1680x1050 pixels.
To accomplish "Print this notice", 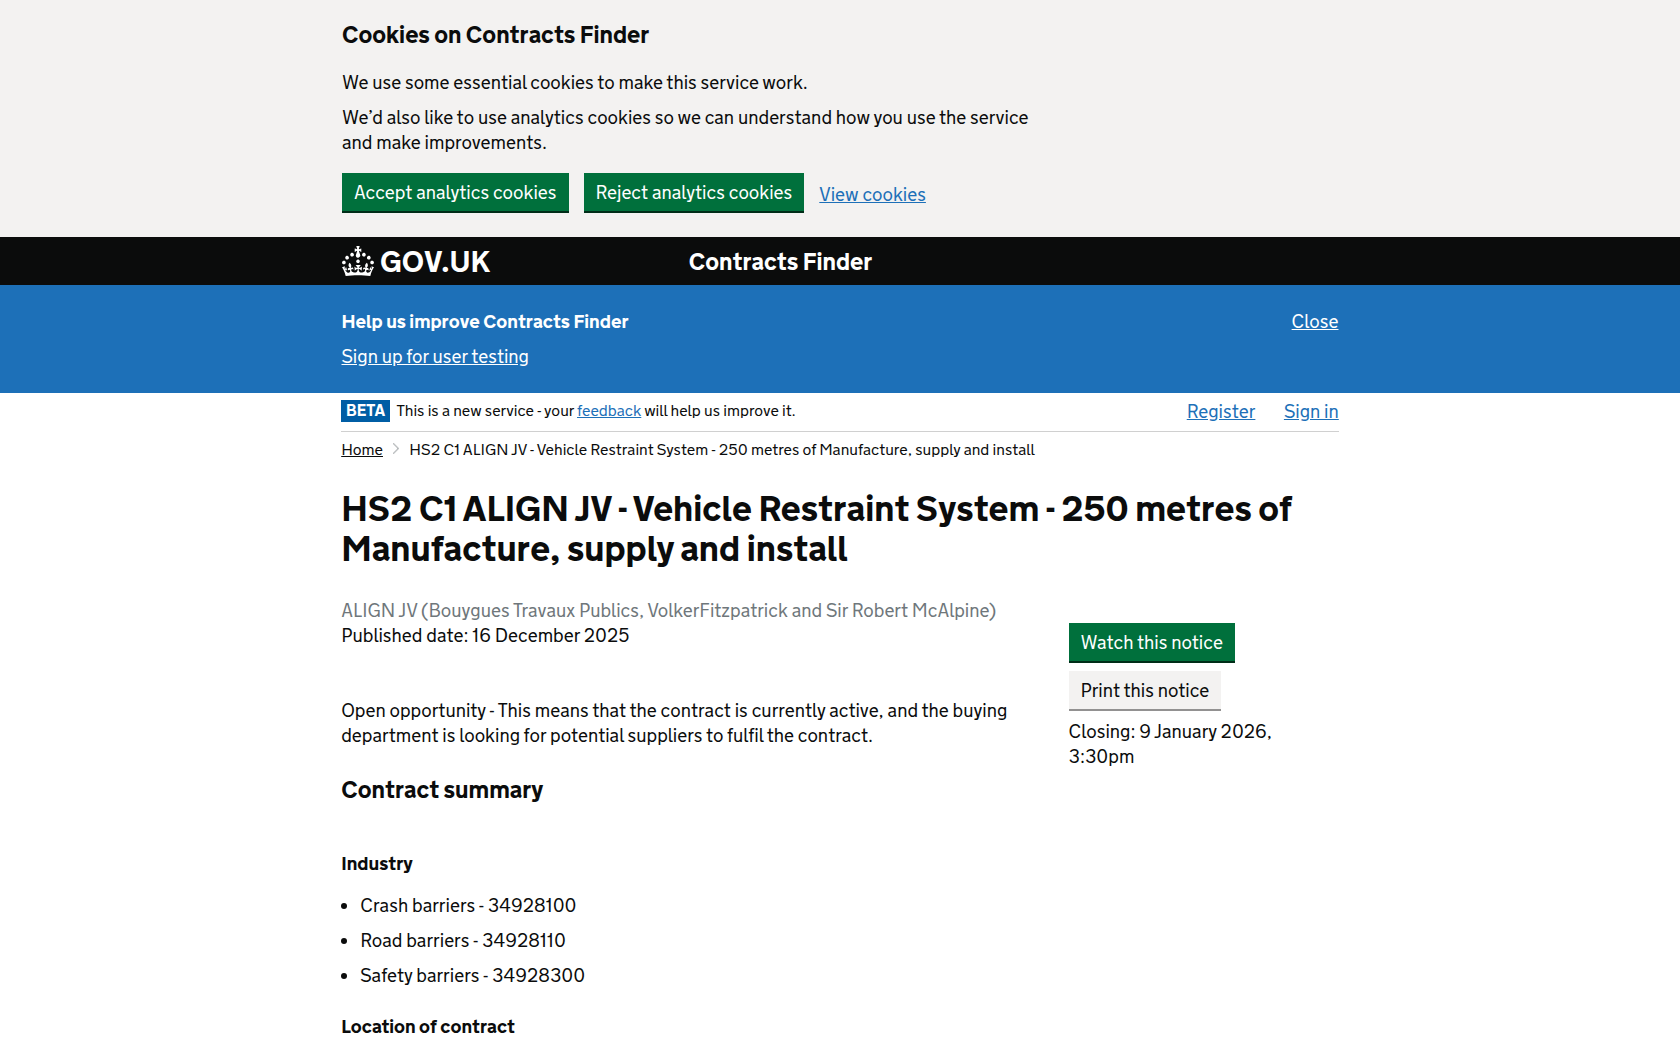I will coord(1144,691).
